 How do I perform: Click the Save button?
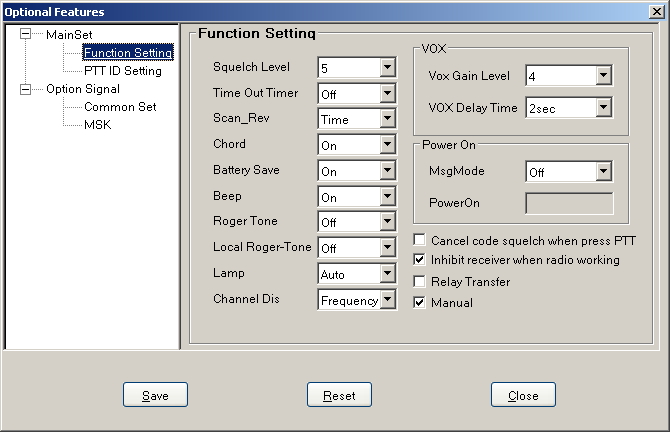pyautogui.click(x=155, y=394)
